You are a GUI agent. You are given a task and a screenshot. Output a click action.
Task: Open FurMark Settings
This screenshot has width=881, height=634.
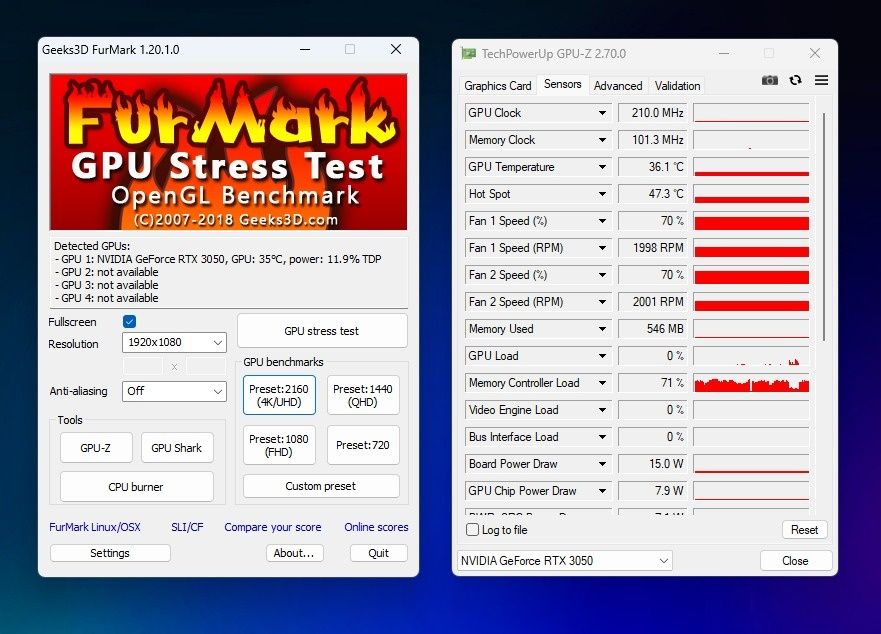click(x=110, y=553)
